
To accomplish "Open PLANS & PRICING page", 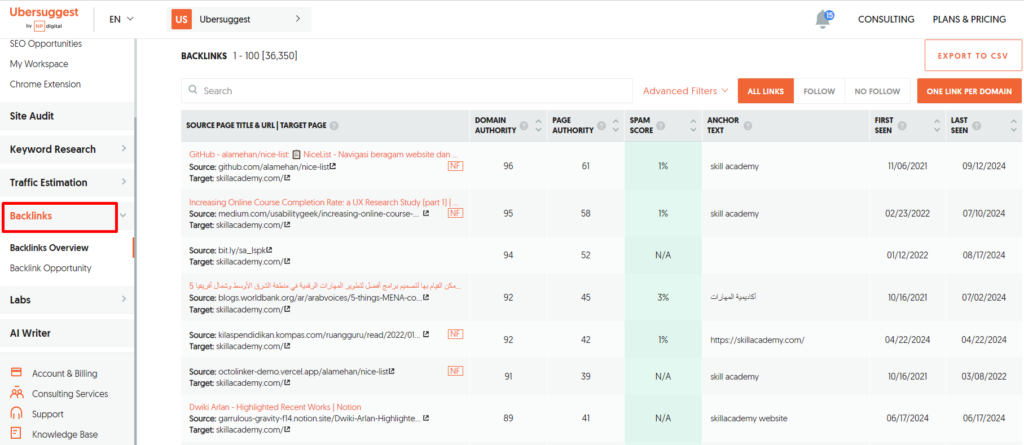I will [969, 20].
